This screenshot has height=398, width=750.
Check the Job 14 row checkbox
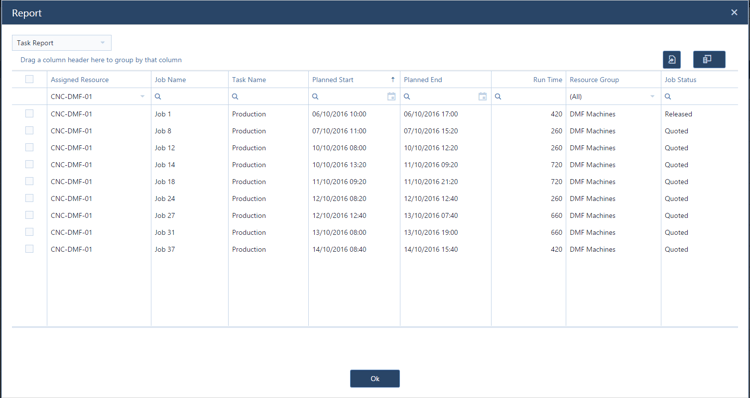[x=29, y=164]
